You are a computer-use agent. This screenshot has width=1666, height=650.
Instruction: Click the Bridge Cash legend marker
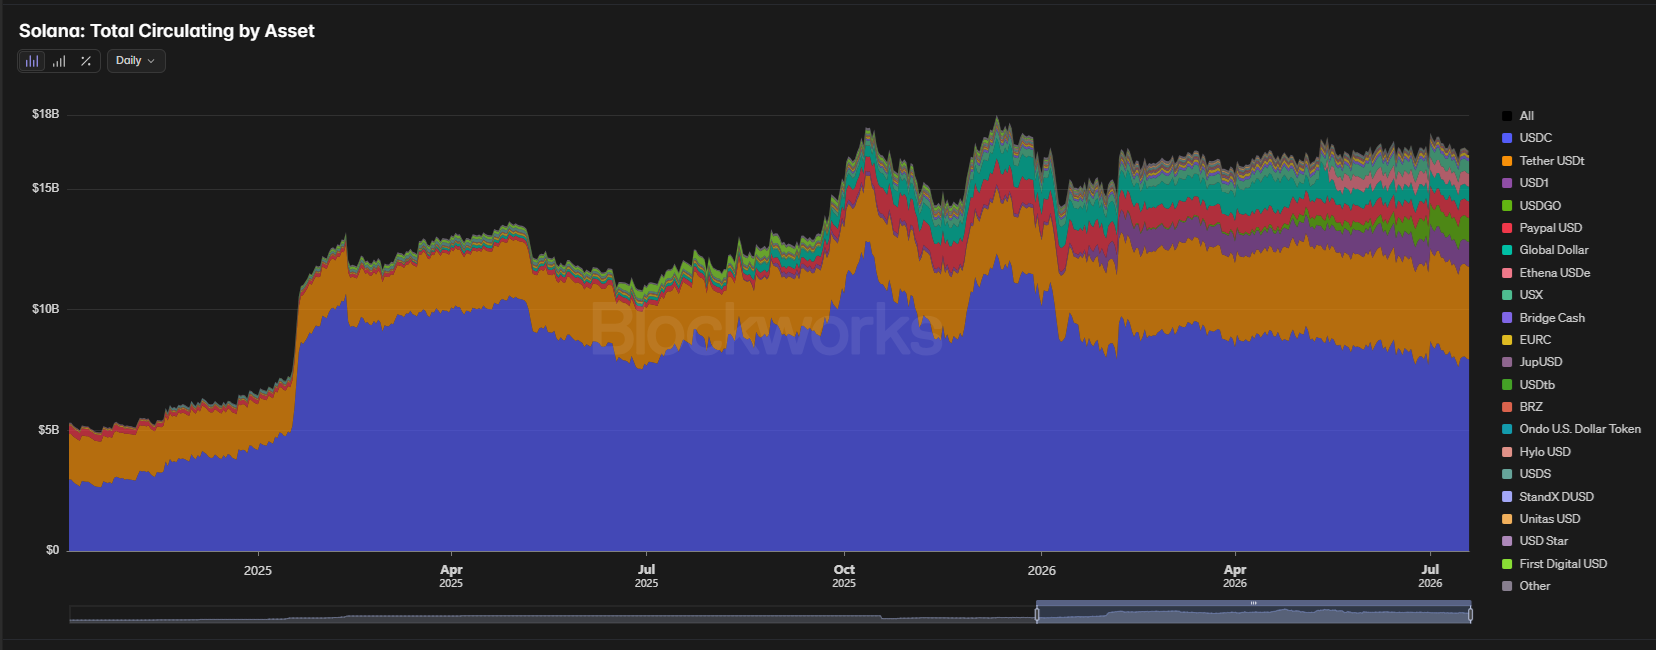pos(1507,318)
